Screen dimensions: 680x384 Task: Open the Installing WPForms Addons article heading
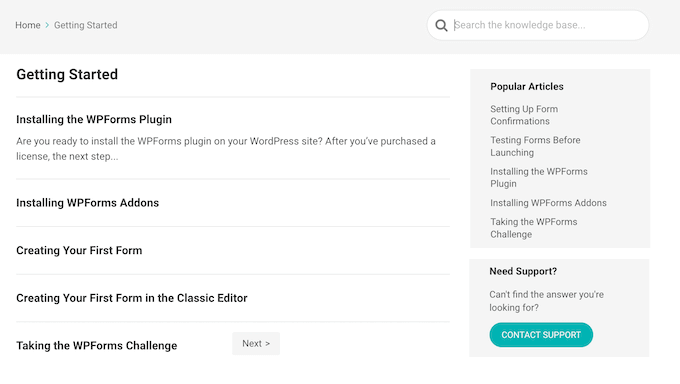coord(88,203)
